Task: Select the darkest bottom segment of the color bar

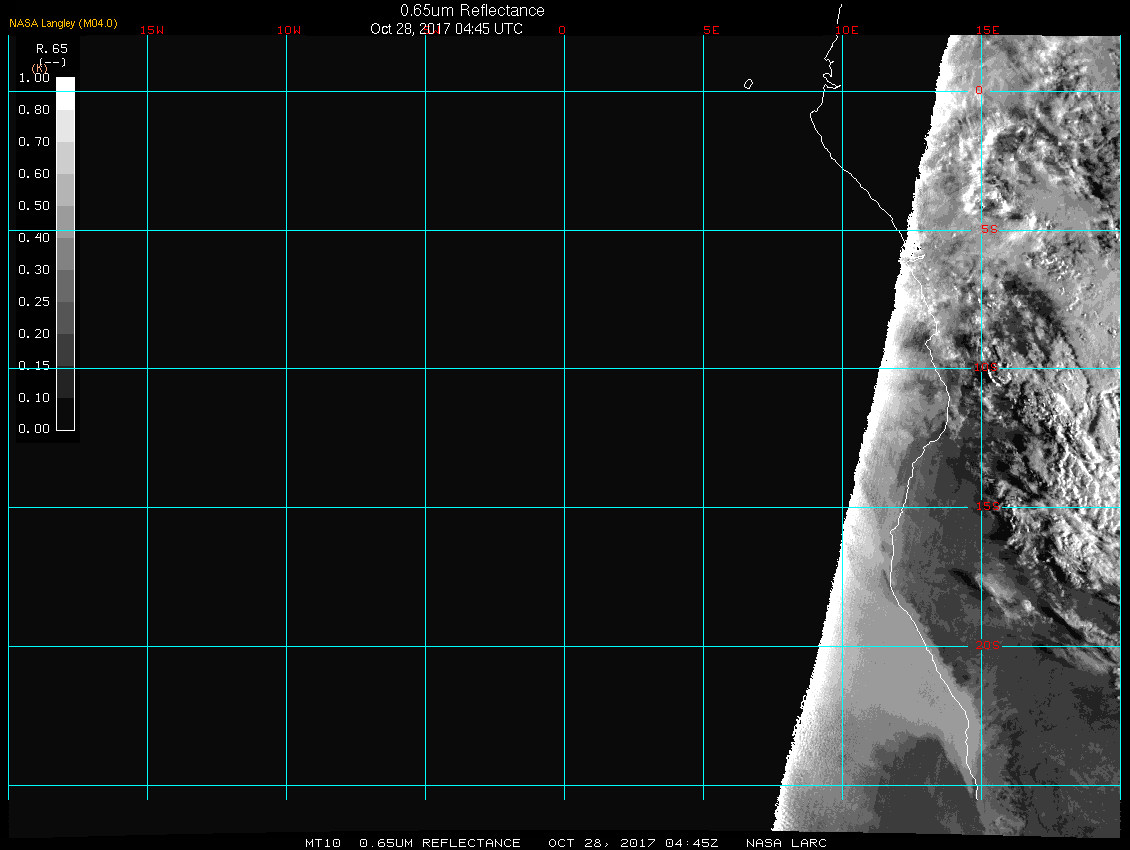Action: tap(65, 414)
